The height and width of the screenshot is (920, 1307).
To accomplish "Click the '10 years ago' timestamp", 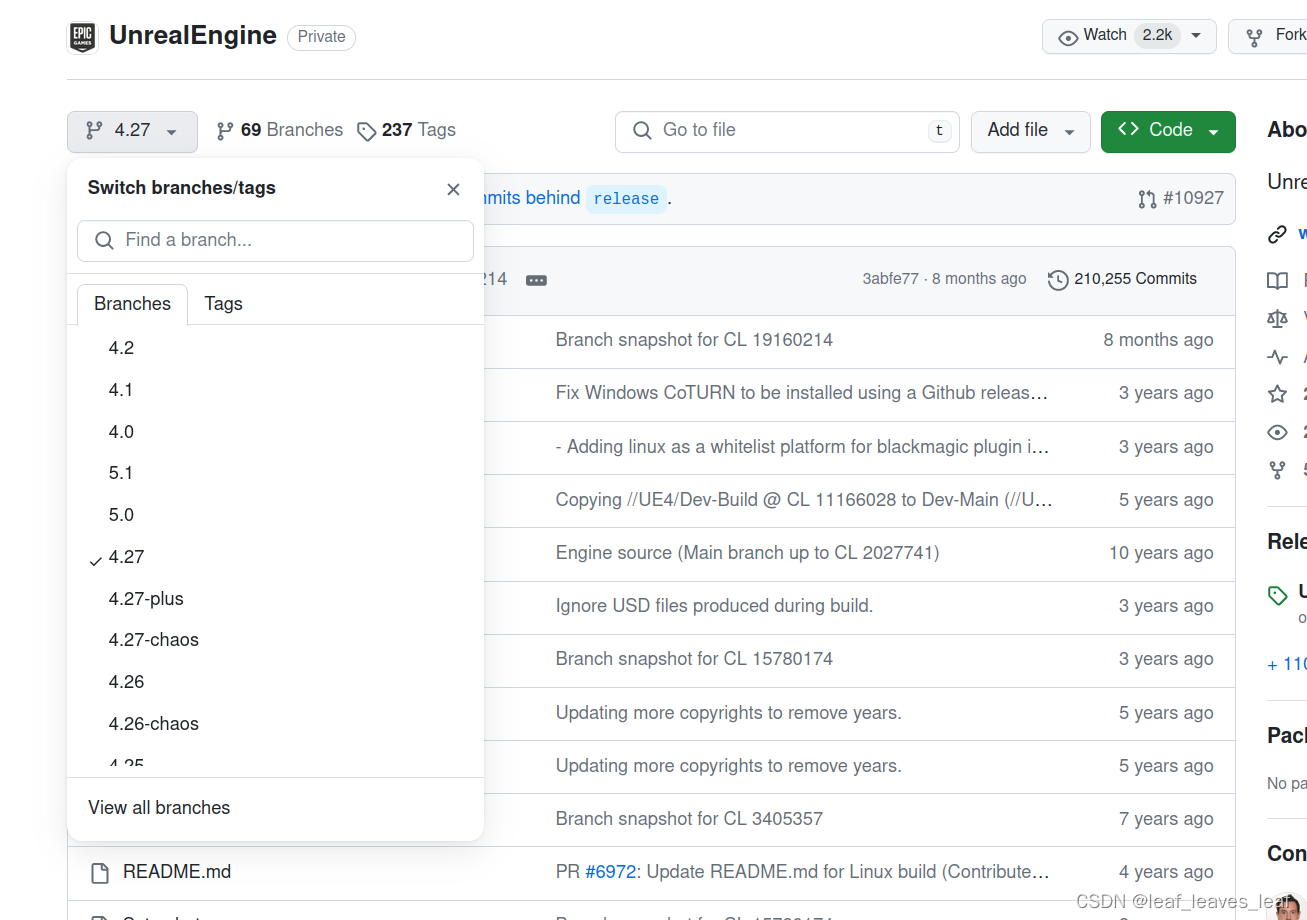I will (1161, 553).
